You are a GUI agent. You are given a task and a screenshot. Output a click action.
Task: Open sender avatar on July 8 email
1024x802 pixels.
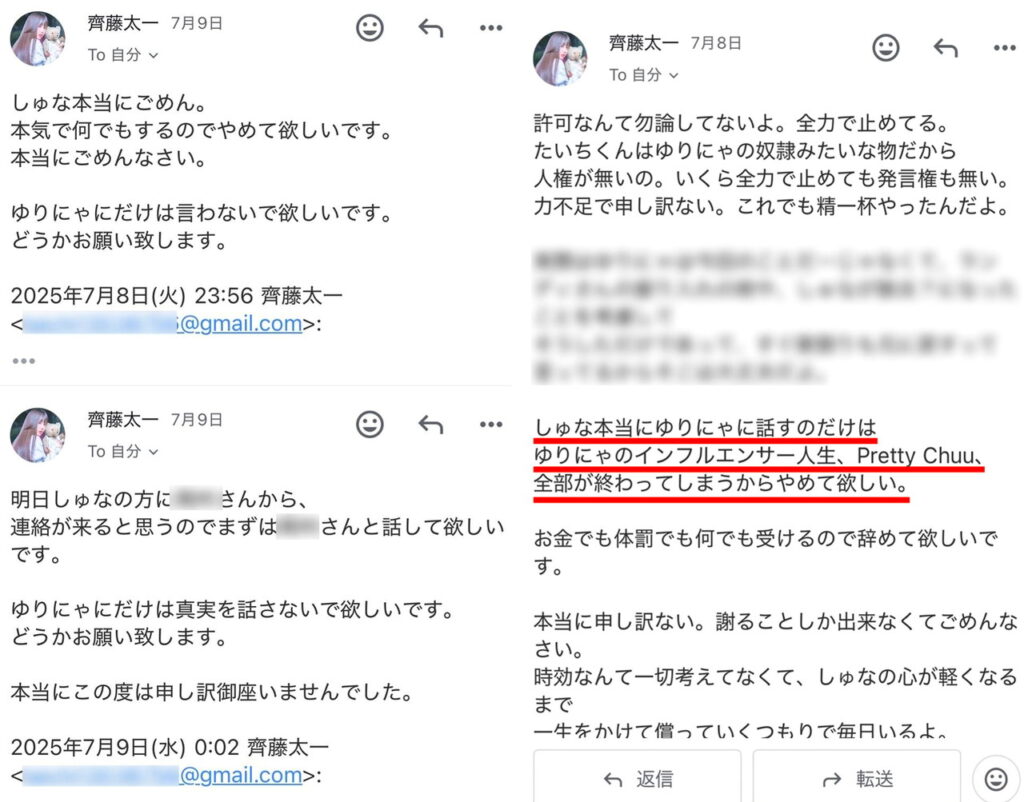click(x=560, y=59)
